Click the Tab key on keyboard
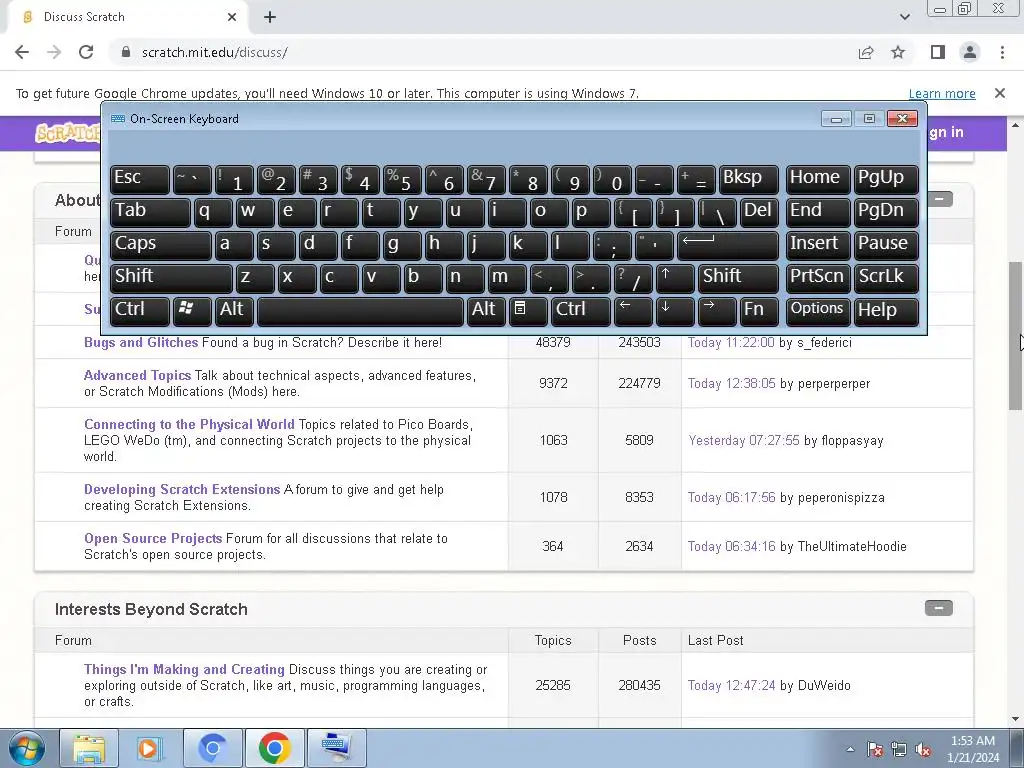 pos(150,212)
